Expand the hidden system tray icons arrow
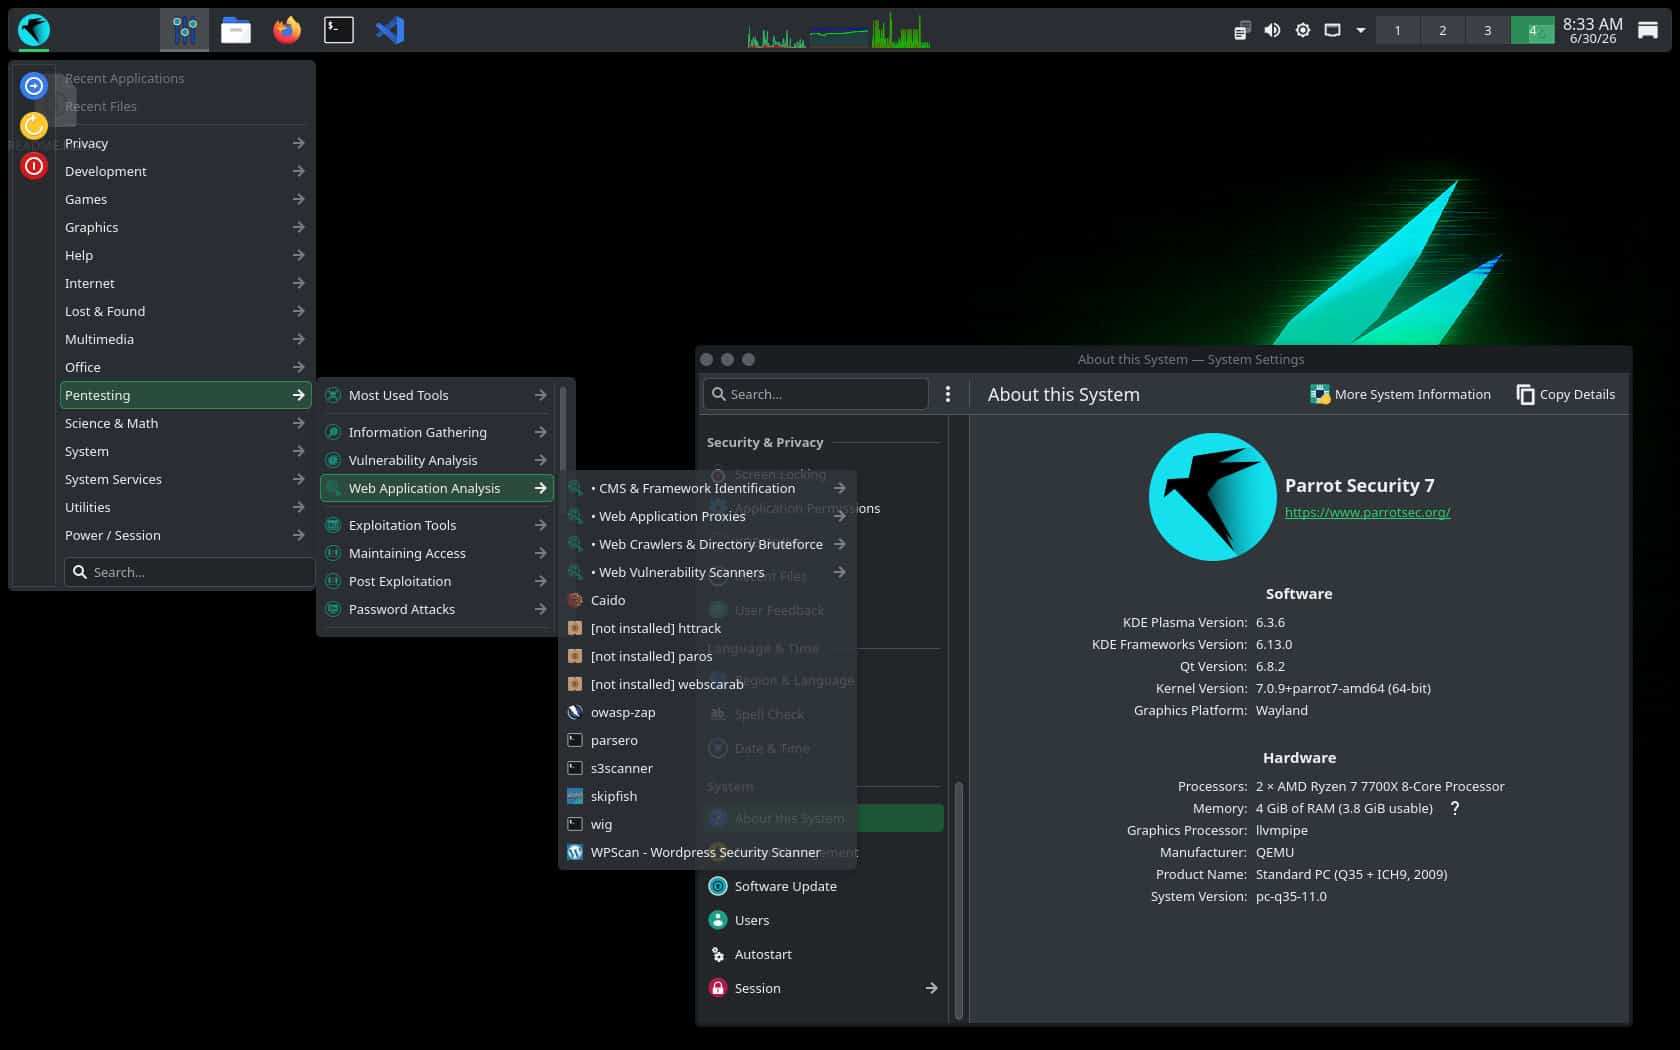This screenshot has height=1050, width=1680. click(1361, 30)
